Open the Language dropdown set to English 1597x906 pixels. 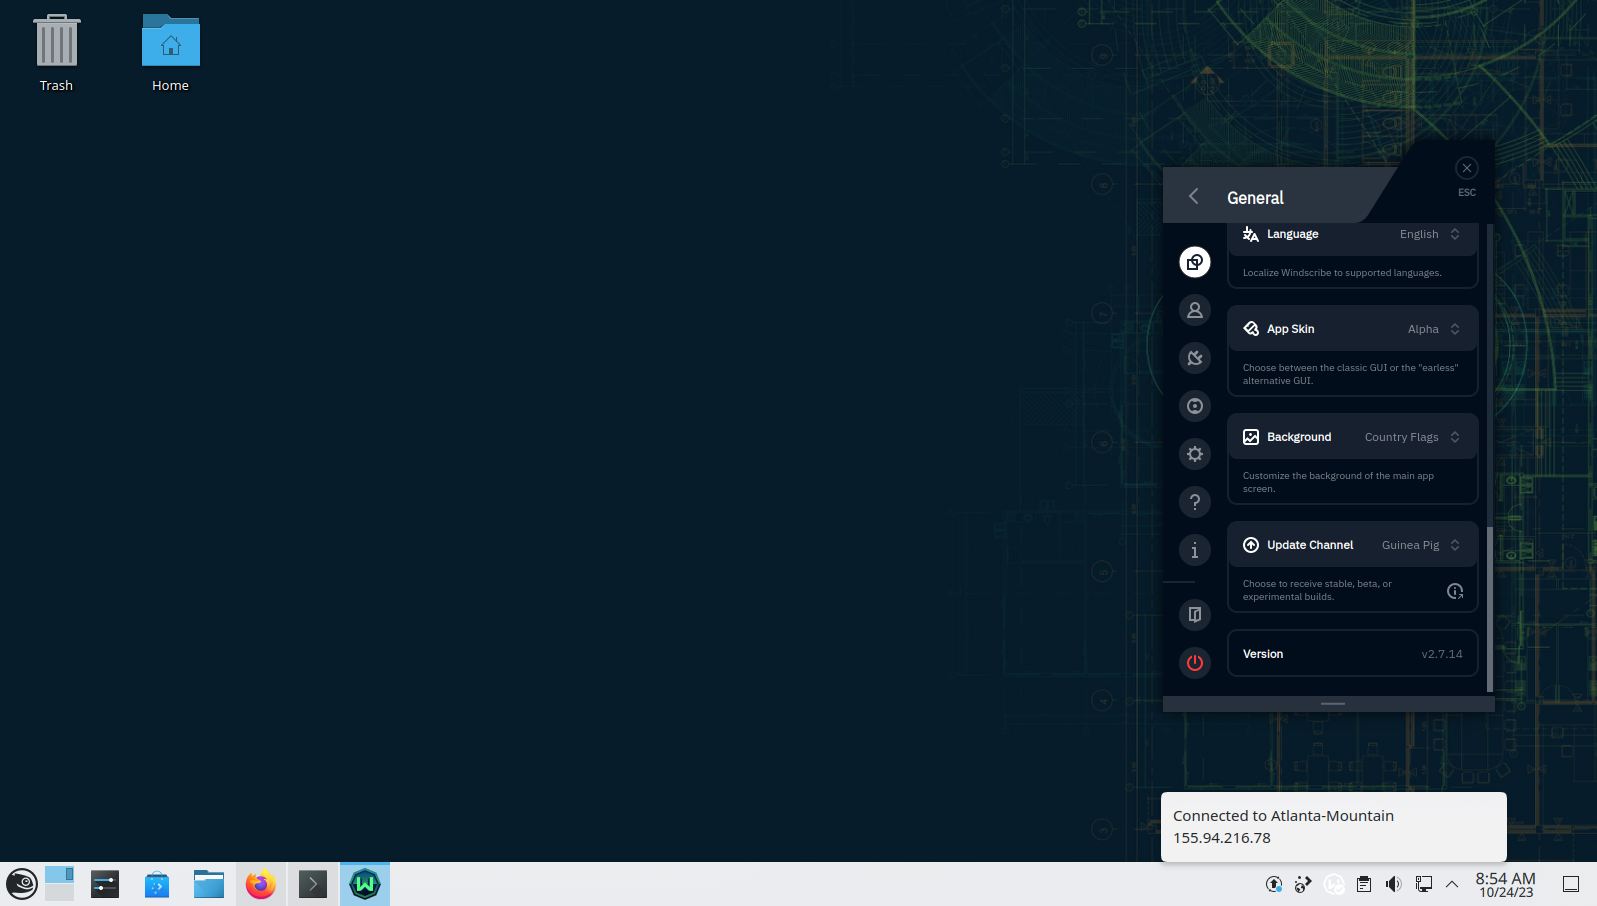click(x=1429, y=234)
